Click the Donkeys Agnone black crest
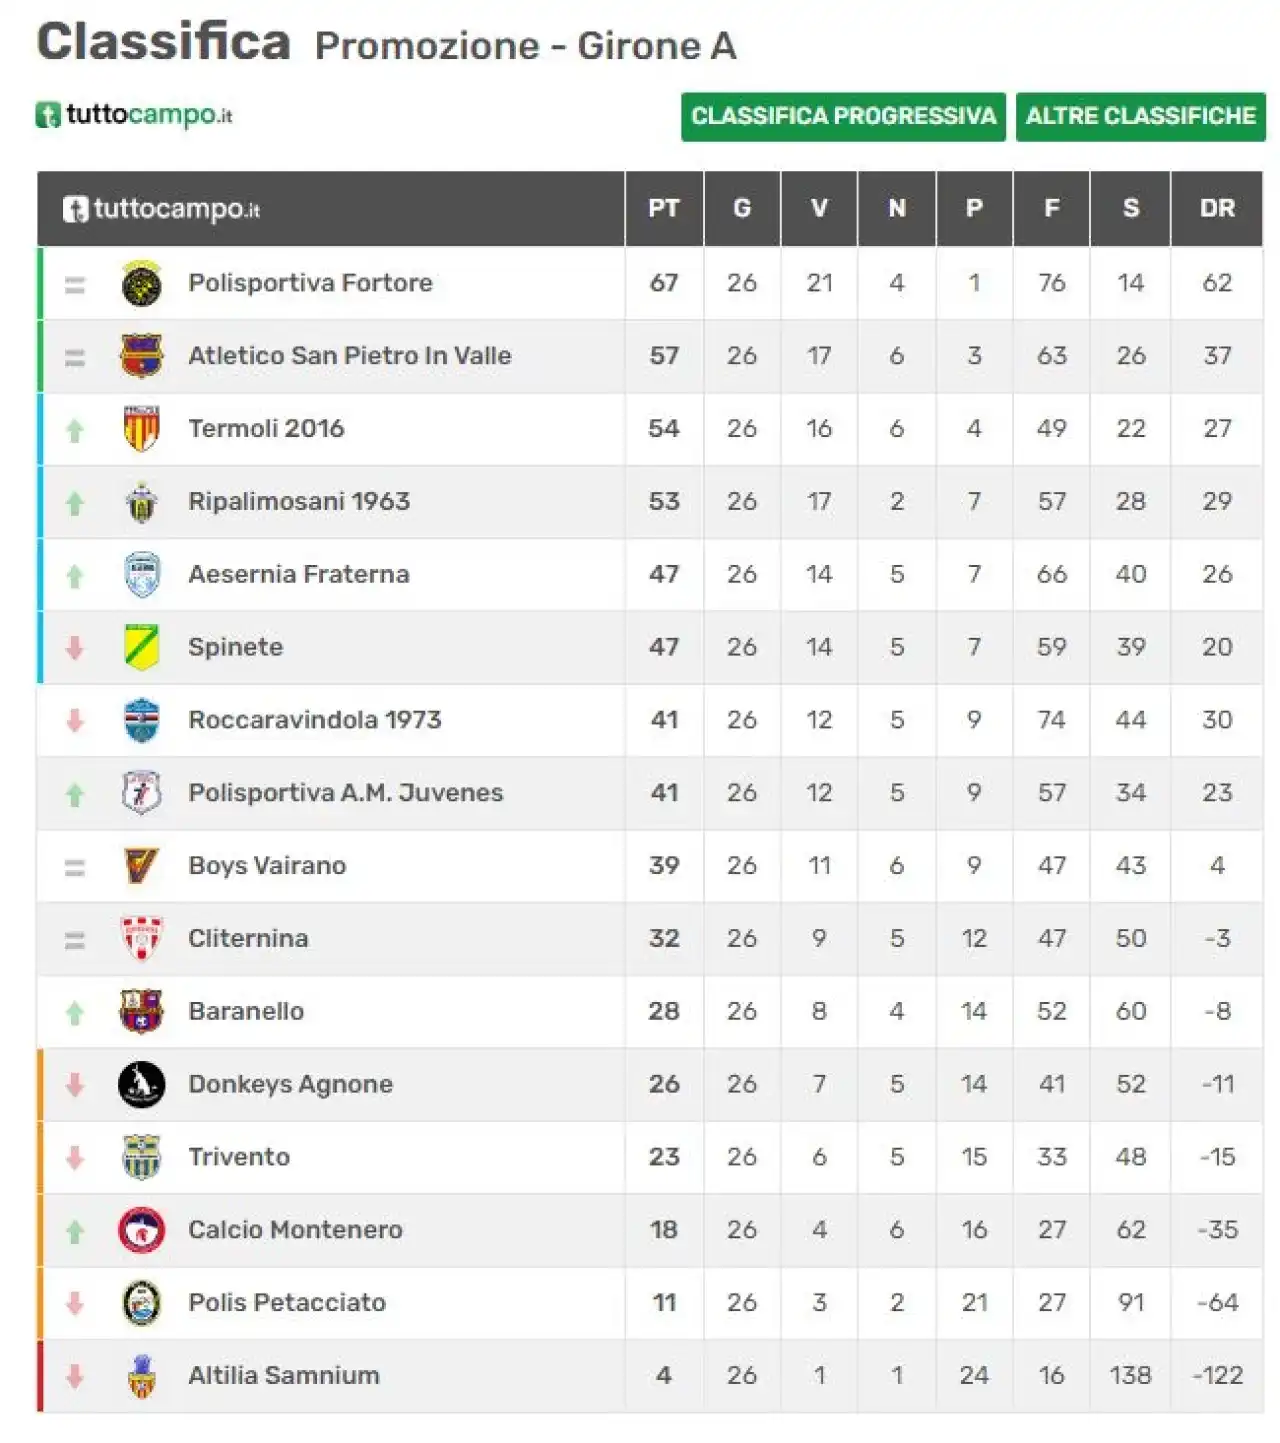1280x1443 pixels. (141, 1085)
